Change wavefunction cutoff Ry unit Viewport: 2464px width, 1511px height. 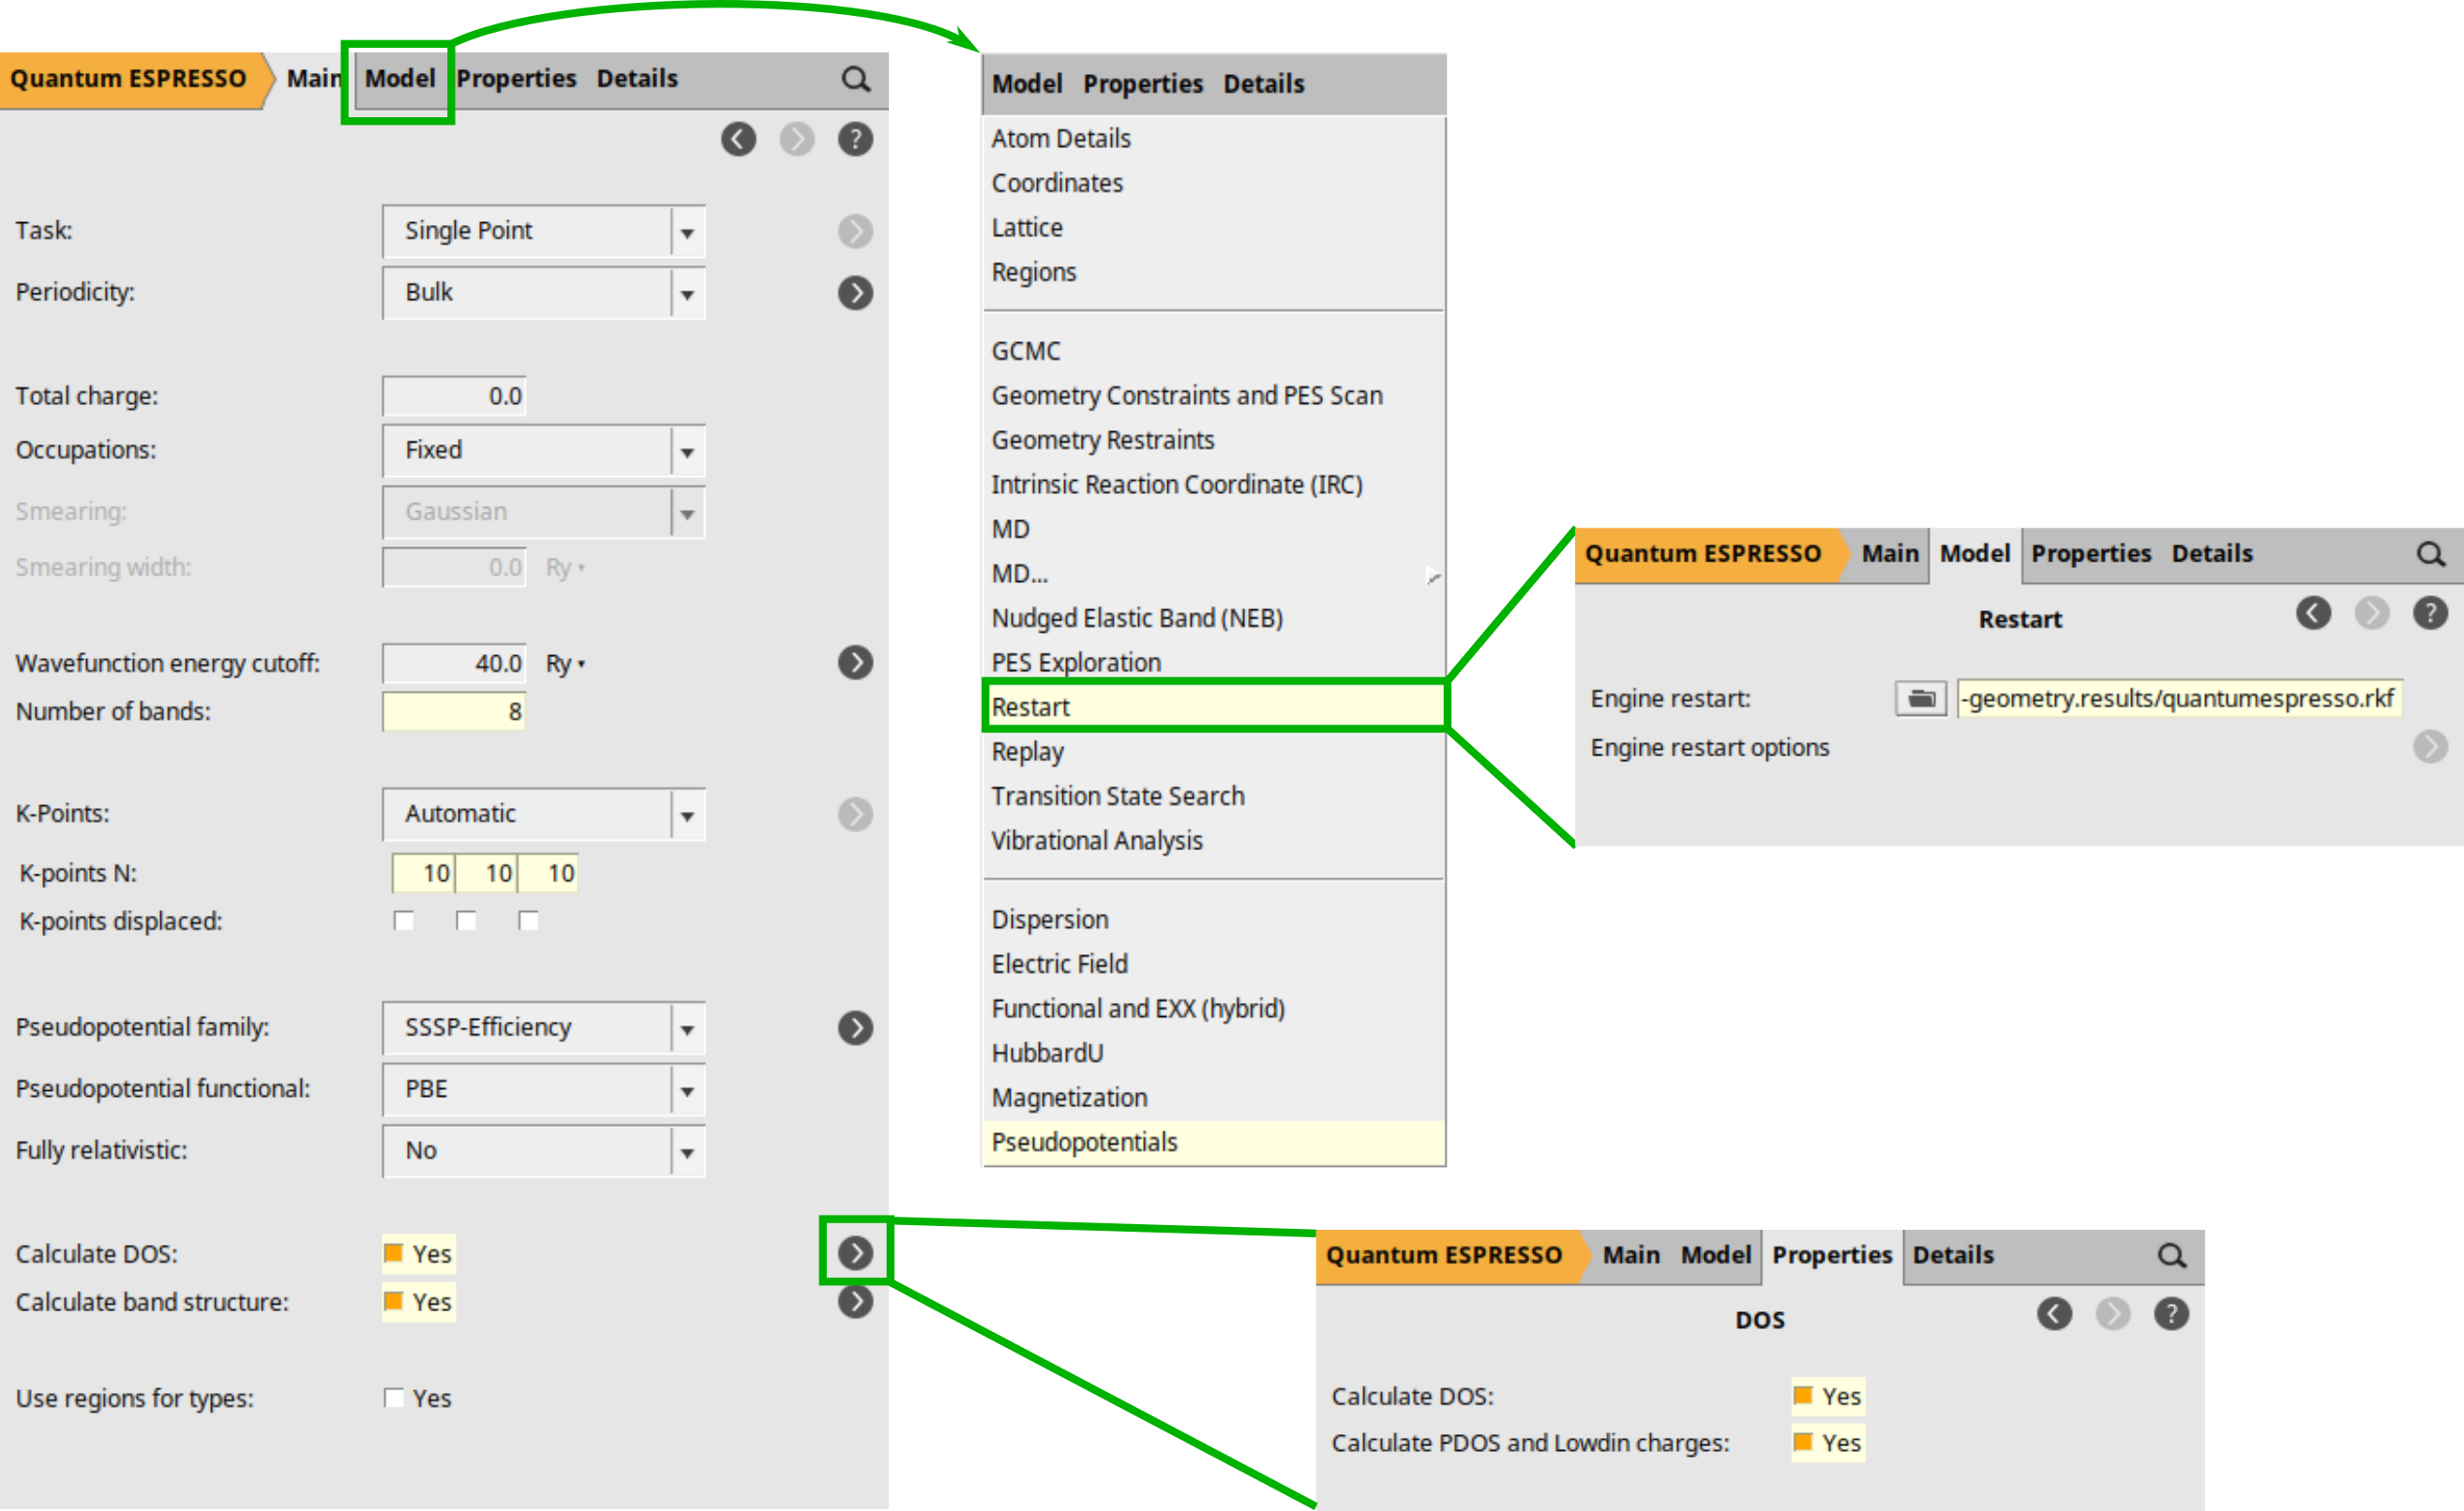[565, 663]
